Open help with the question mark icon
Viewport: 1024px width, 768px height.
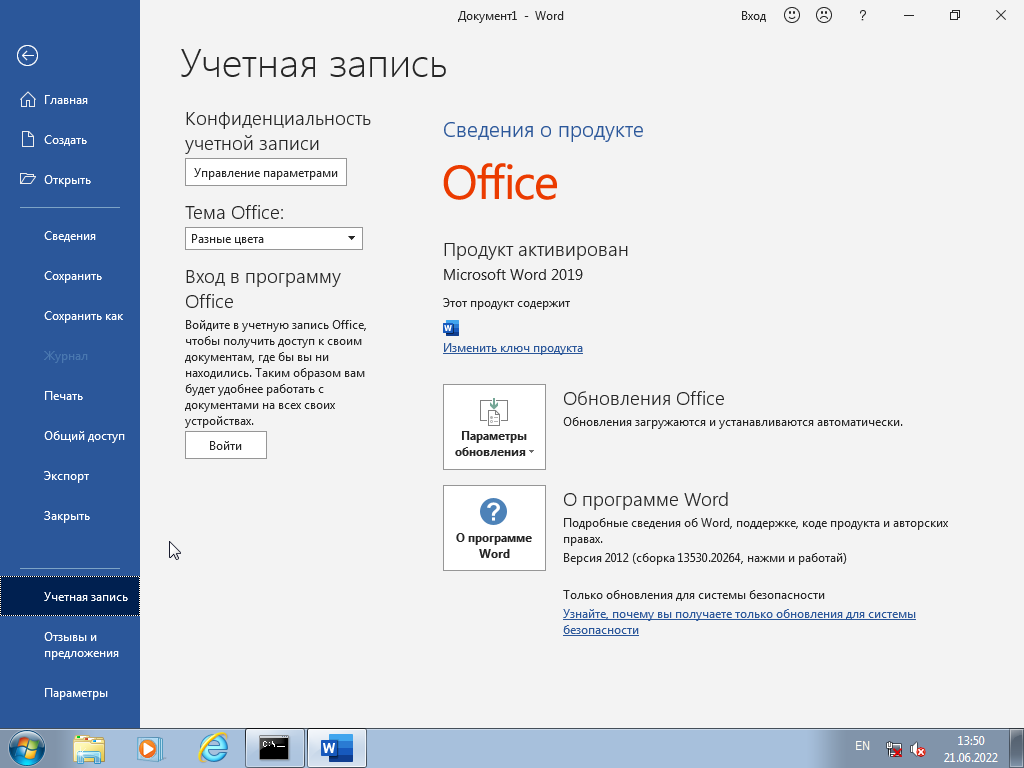click(863, 15)
